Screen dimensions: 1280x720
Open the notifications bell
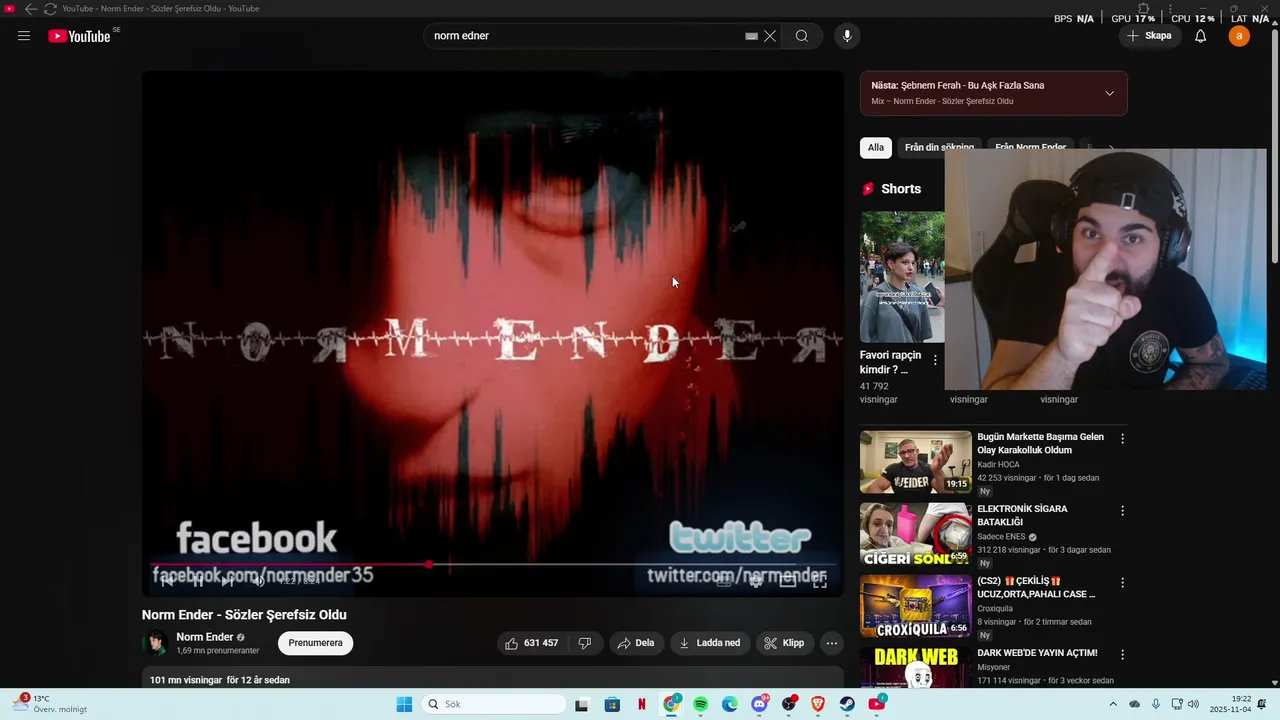click(x=1201, y=36)
